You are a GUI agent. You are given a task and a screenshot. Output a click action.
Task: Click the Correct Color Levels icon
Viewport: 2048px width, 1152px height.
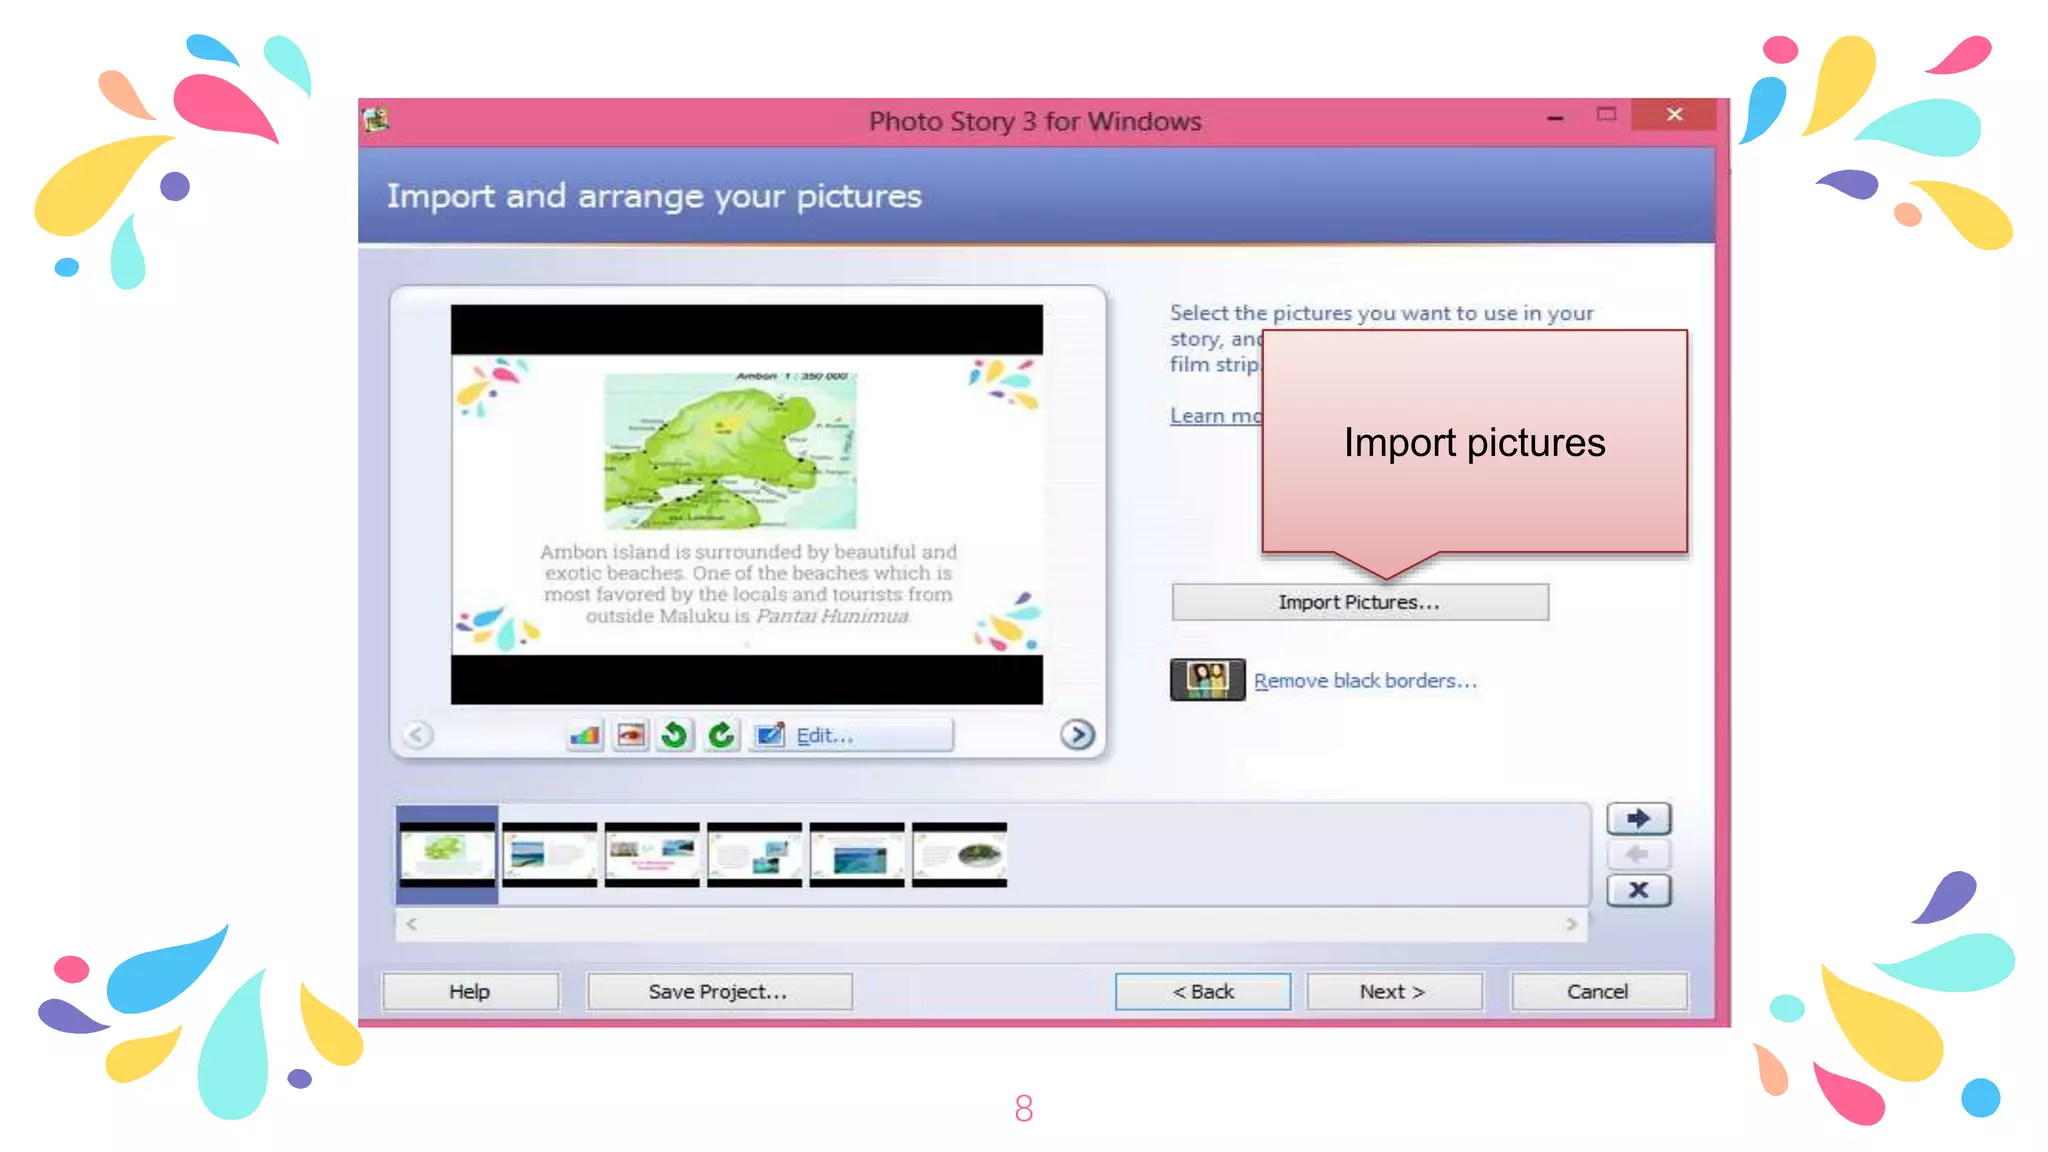[585, 736]
